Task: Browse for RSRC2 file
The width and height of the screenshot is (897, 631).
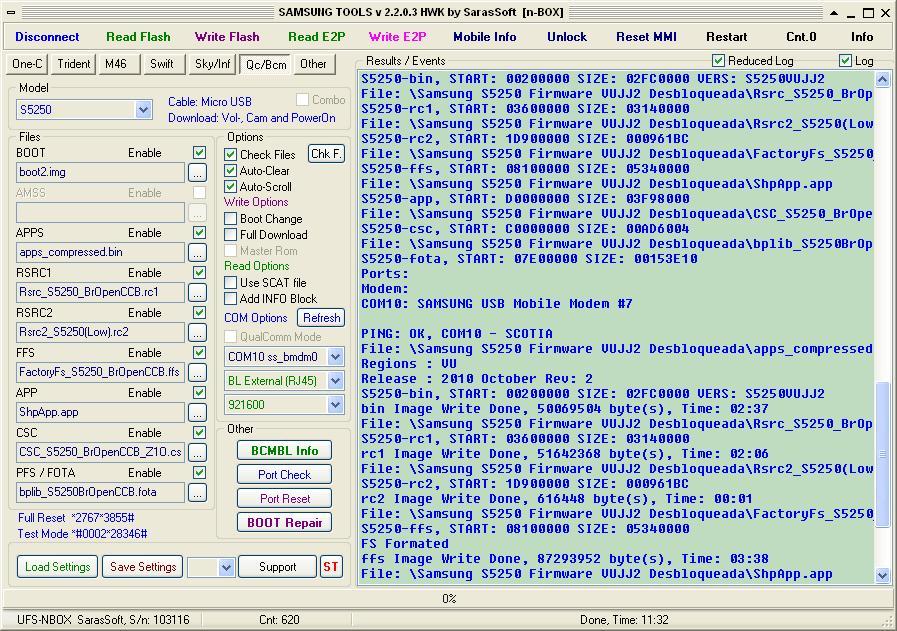Action: [197, 332]
